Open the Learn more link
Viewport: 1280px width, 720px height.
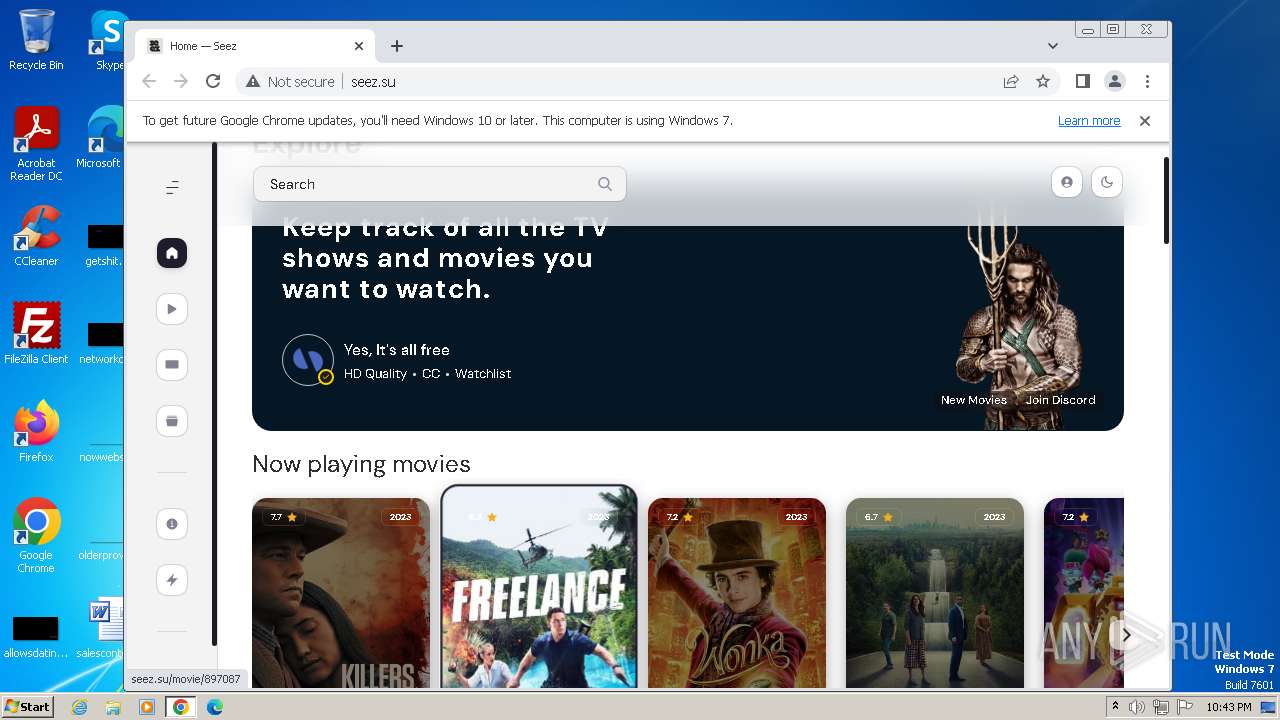(1089, 121)
